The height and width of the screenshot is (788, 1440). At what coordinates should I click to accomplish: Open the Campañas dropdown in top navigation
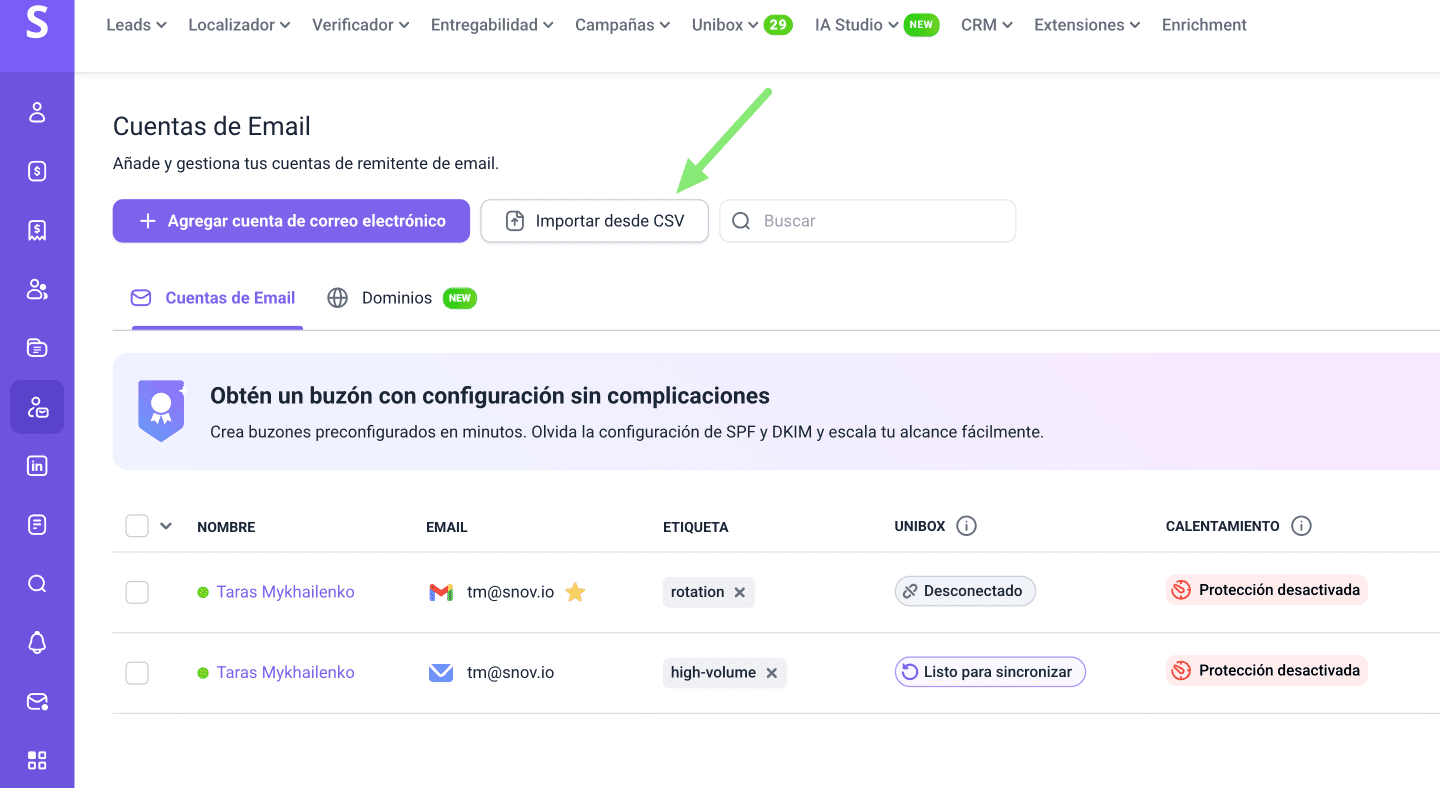click(x=622, y=25)
